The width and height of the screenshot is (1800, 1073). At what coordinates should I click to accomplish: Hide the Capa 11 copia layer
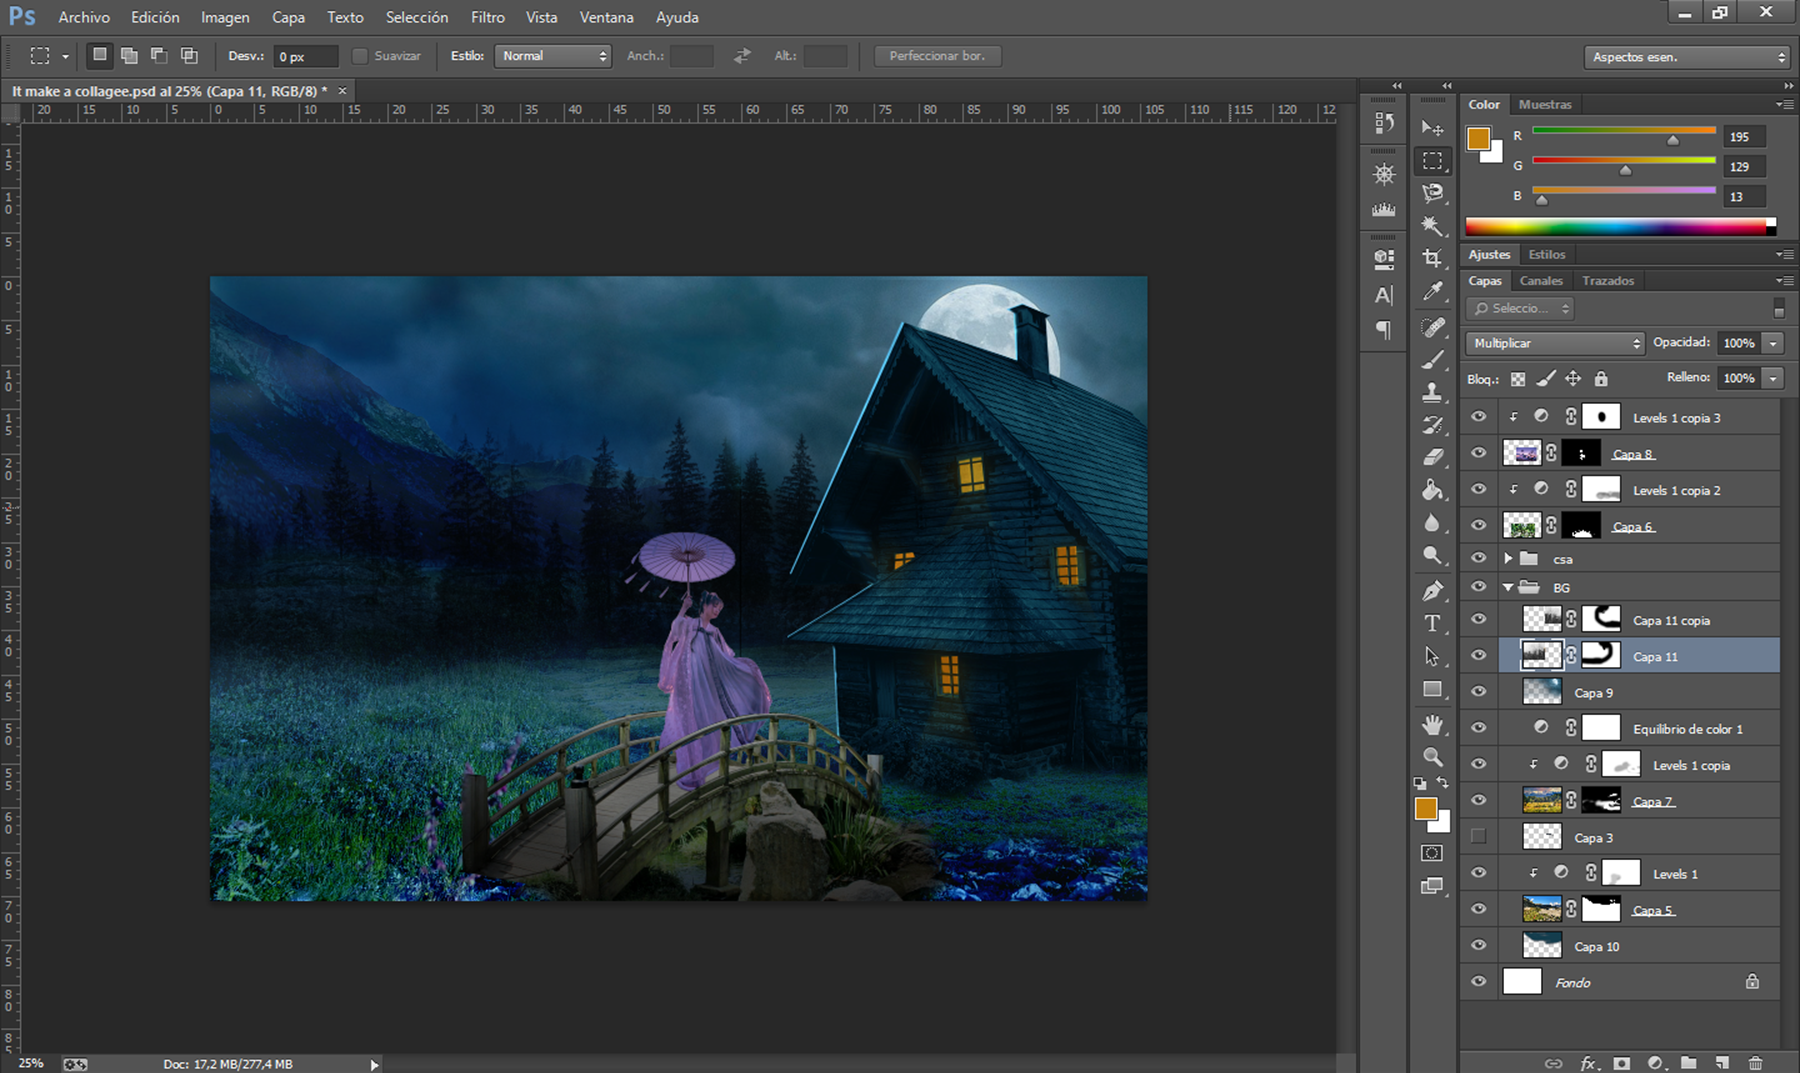point(1478,619)
